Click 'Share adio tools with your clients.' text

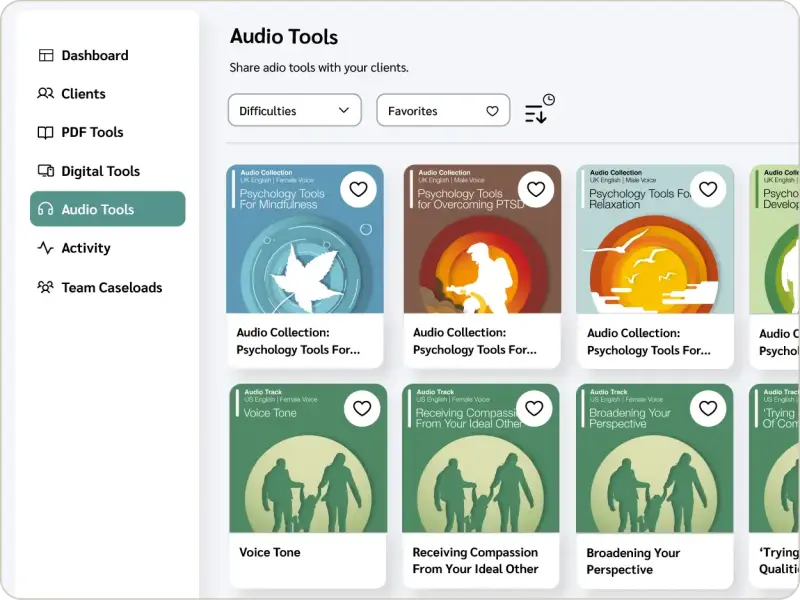tap(319, 67)
